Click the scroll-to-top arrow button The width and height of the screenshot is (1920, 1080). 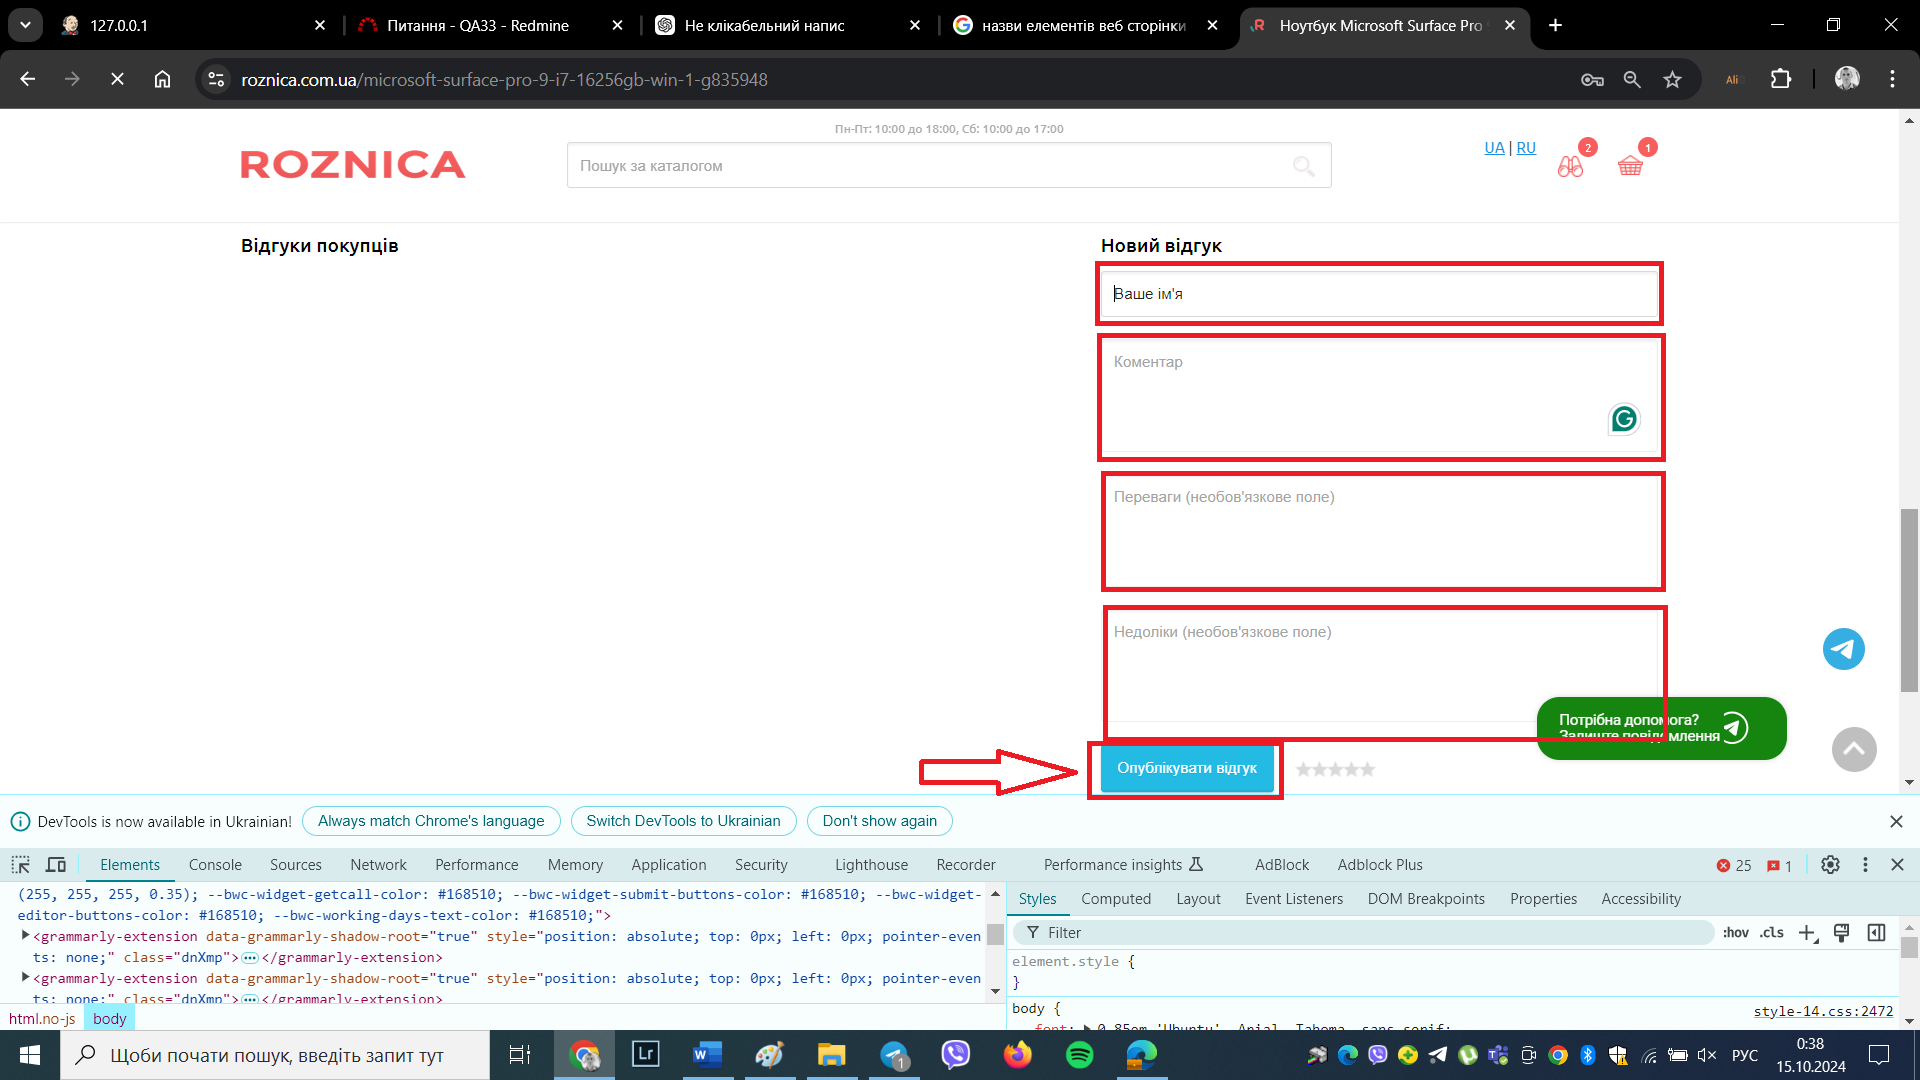1853,749
